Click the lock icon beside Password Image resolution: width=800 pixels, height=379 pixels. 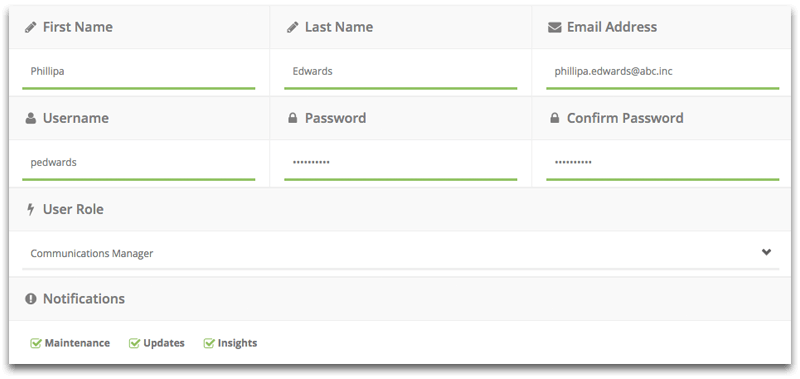tap(292, 118)
